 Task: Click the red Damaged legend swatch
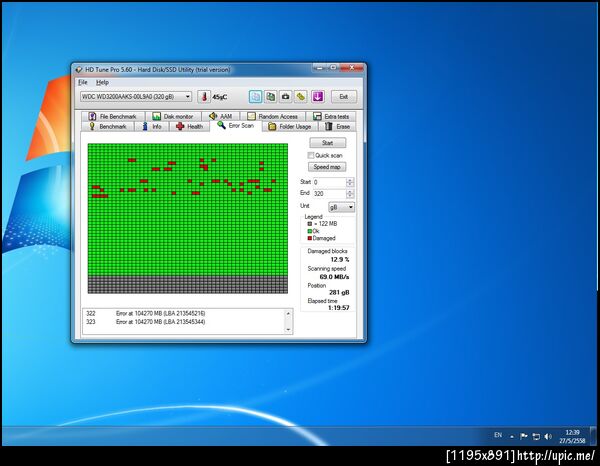[310, 238]
